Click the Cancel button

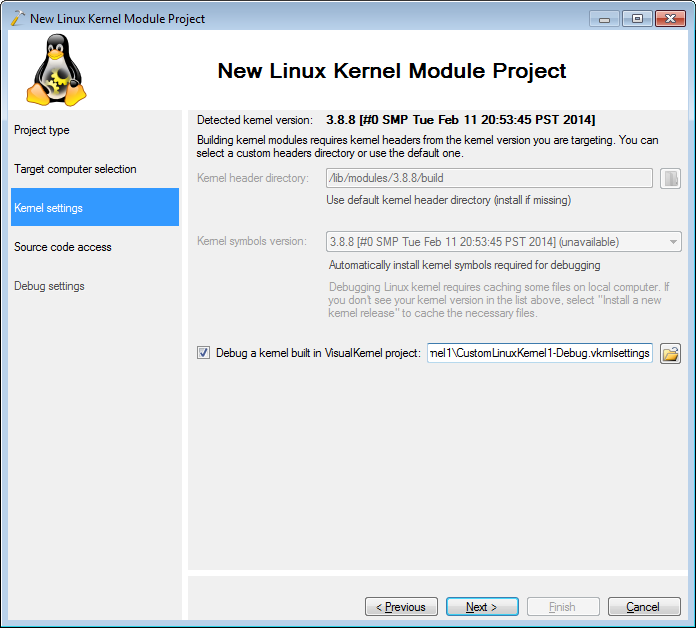tap(644, 607)
